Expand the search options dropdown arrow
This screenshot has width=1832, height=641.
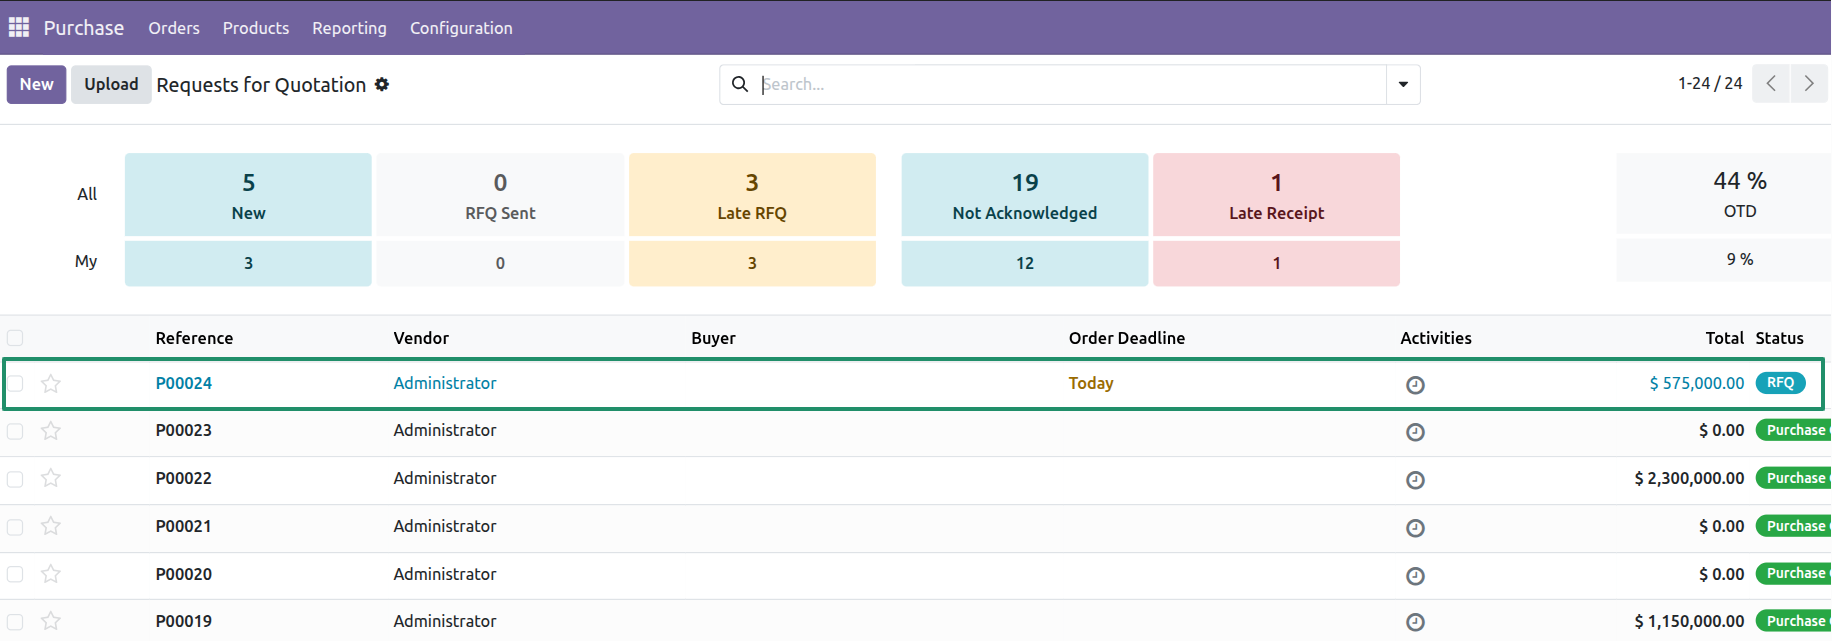pos(1403,85)
